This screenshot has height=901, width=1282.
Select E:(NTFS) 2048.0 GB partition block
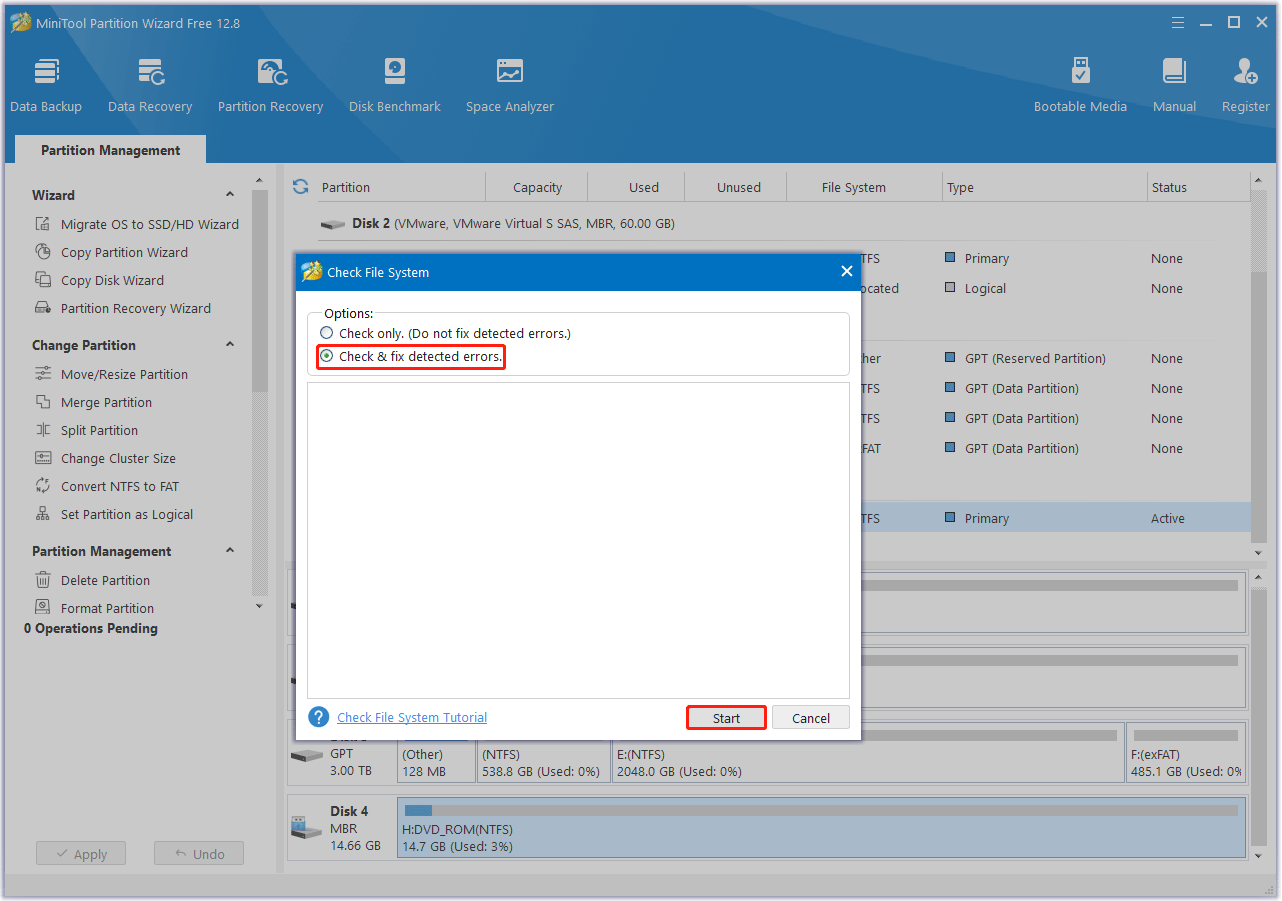click(x=868, y=753)
